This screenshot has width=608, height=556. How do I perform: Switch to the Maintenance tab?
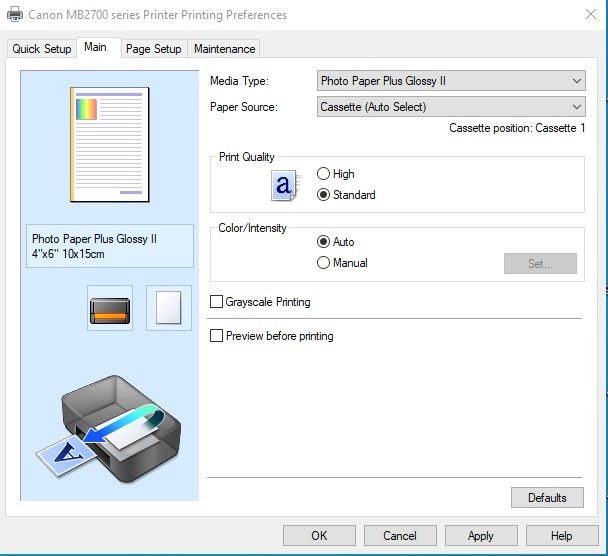tap(225, 49)
